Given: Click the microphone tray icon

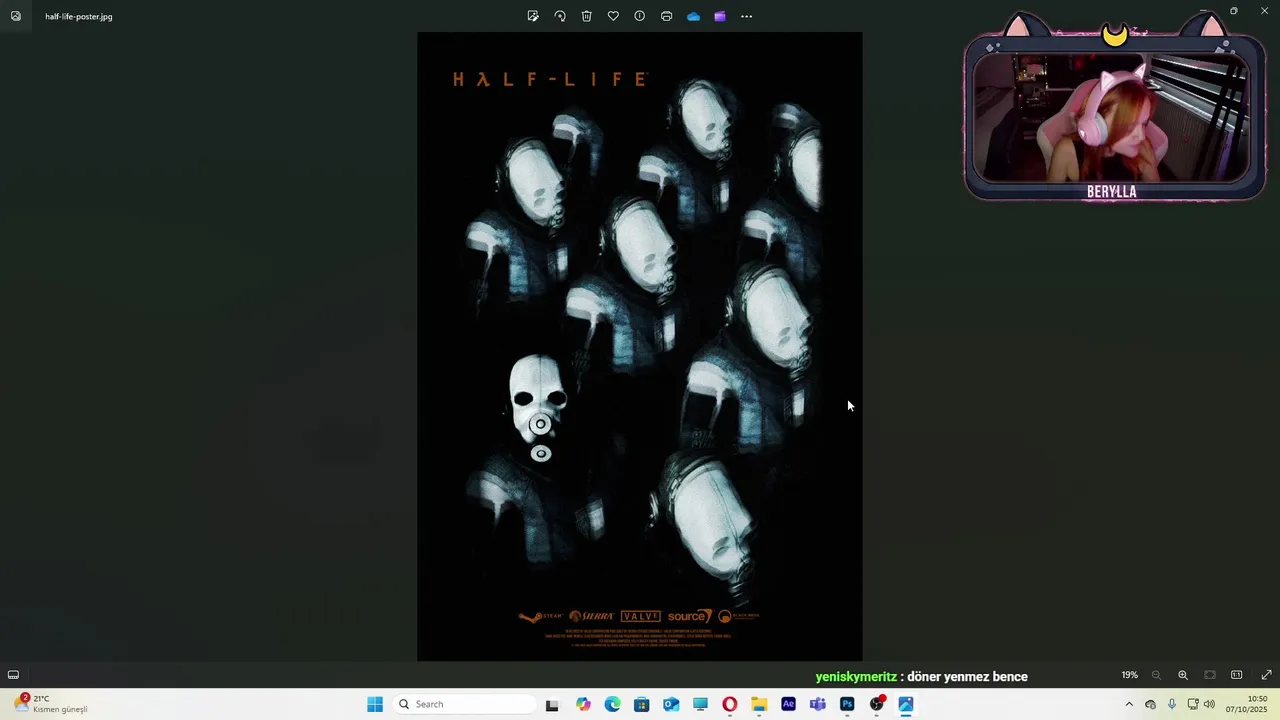Looking at the screenshot, I should coord(1172,704).
